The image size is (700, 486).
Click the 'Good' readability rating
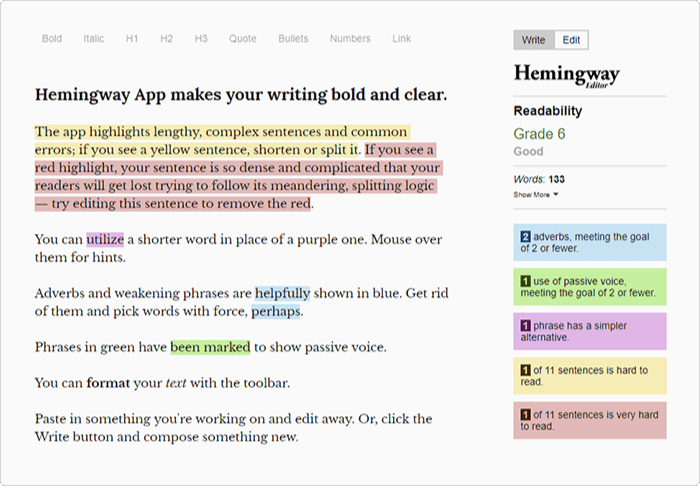(x=528, y=151)
